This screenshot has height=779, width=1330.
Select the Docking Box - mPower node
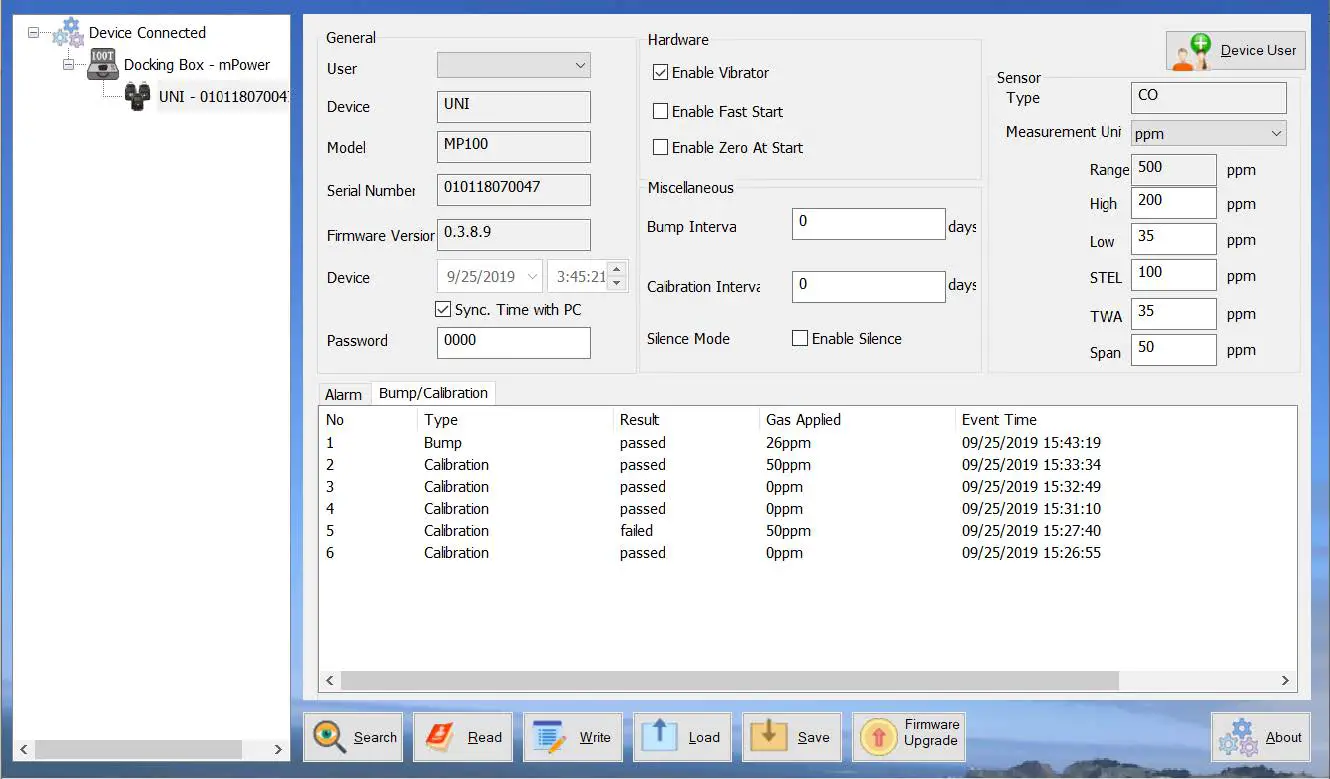click(196, 65)
